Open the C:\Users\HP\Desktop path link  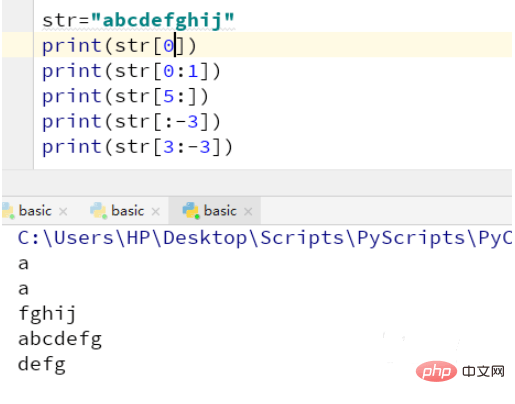tap(265, 239)
